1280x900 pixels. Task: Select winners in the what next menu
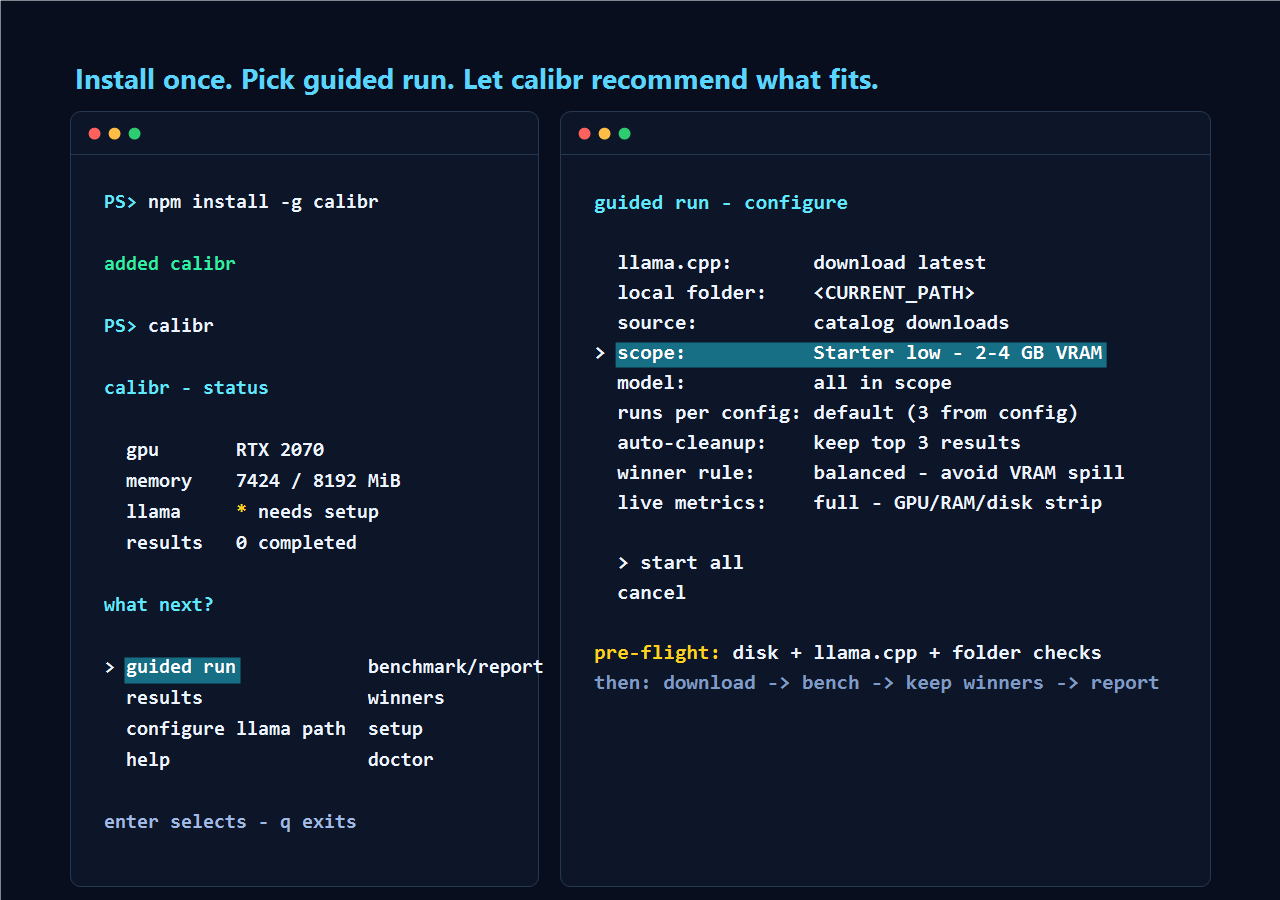406,698
